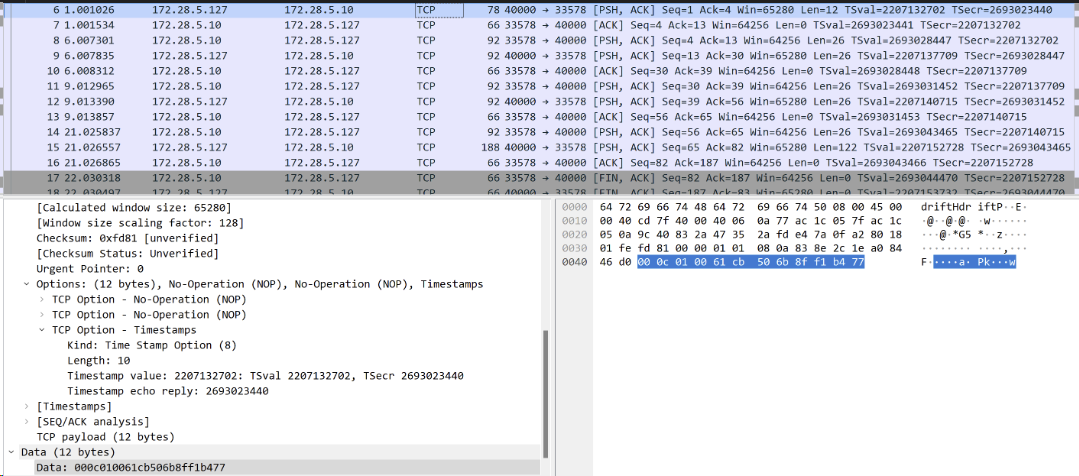The width and height of the screenshot is (1079, 476).
Task: Select packet 10 at time 6.008312
Action: 540,71
